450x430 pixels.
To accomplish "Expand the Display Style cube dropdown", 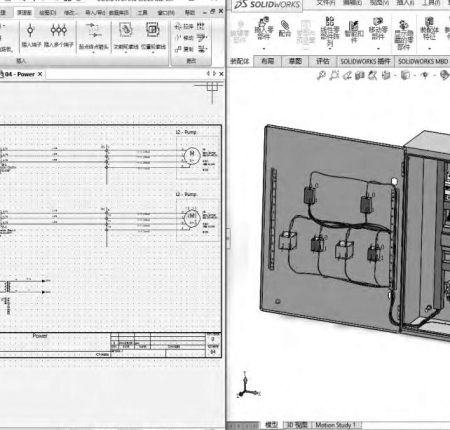I will point(415,76).
